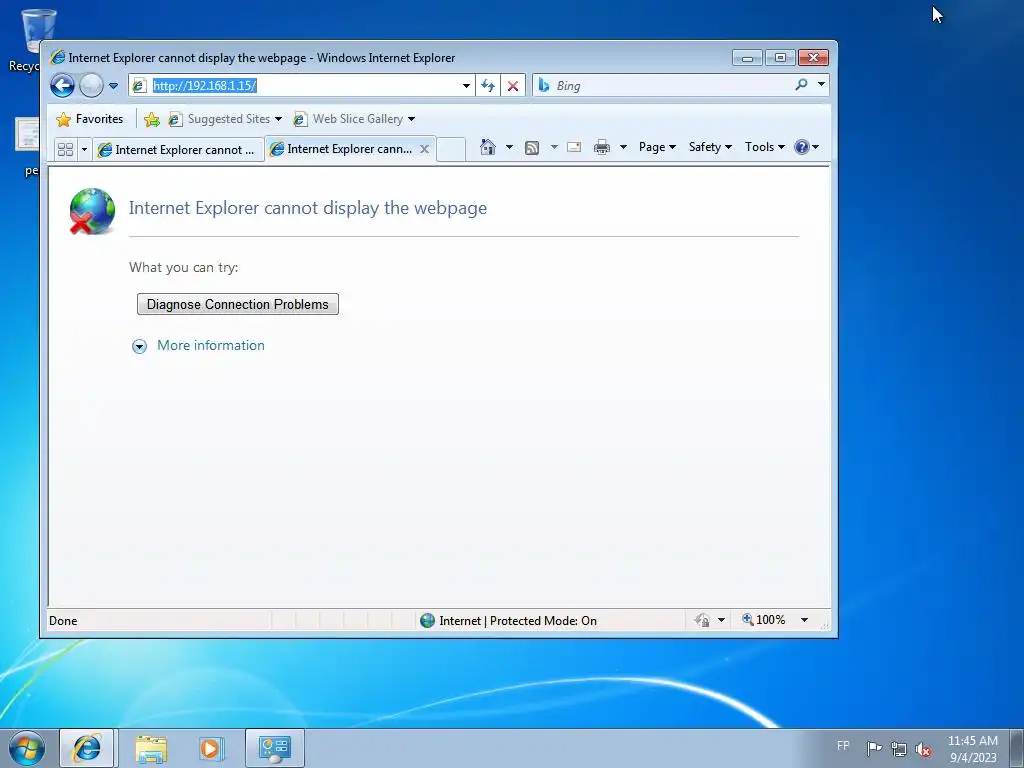Open a new blank tab
This screenshot has width=1024, height=768.
coord(451,150)
